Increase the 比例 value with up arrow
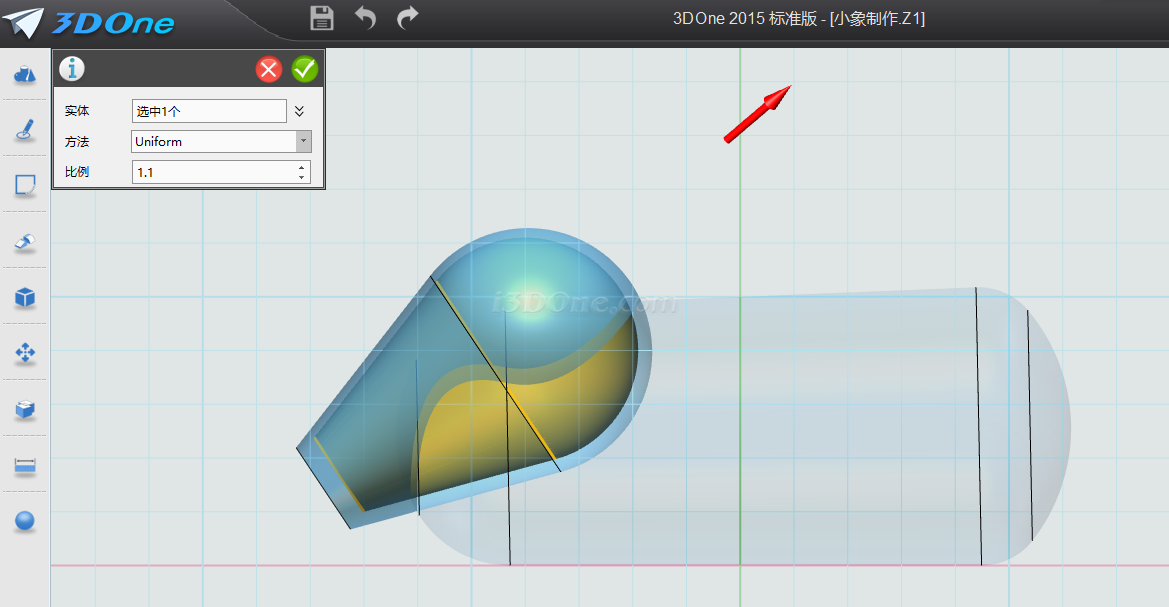 [302, 167]
